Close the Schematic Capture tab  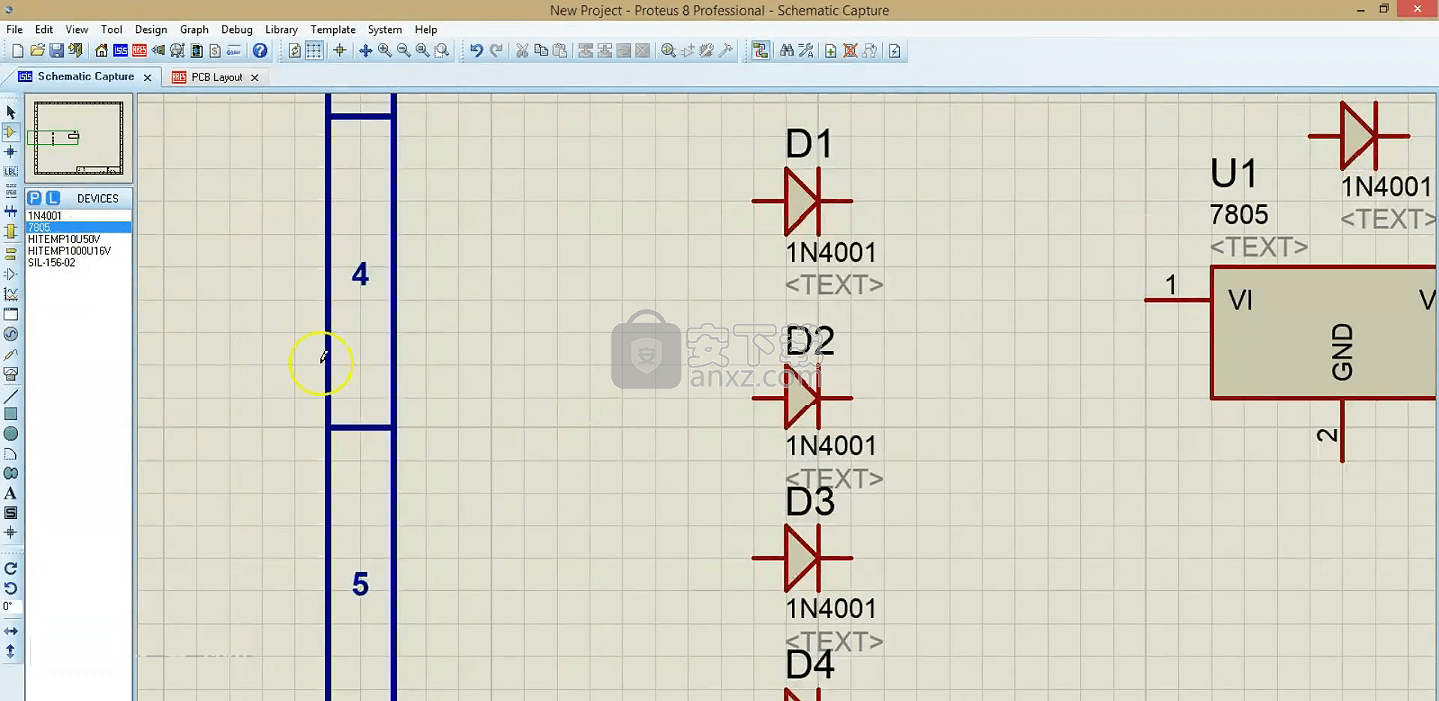(x=148, y=77)
